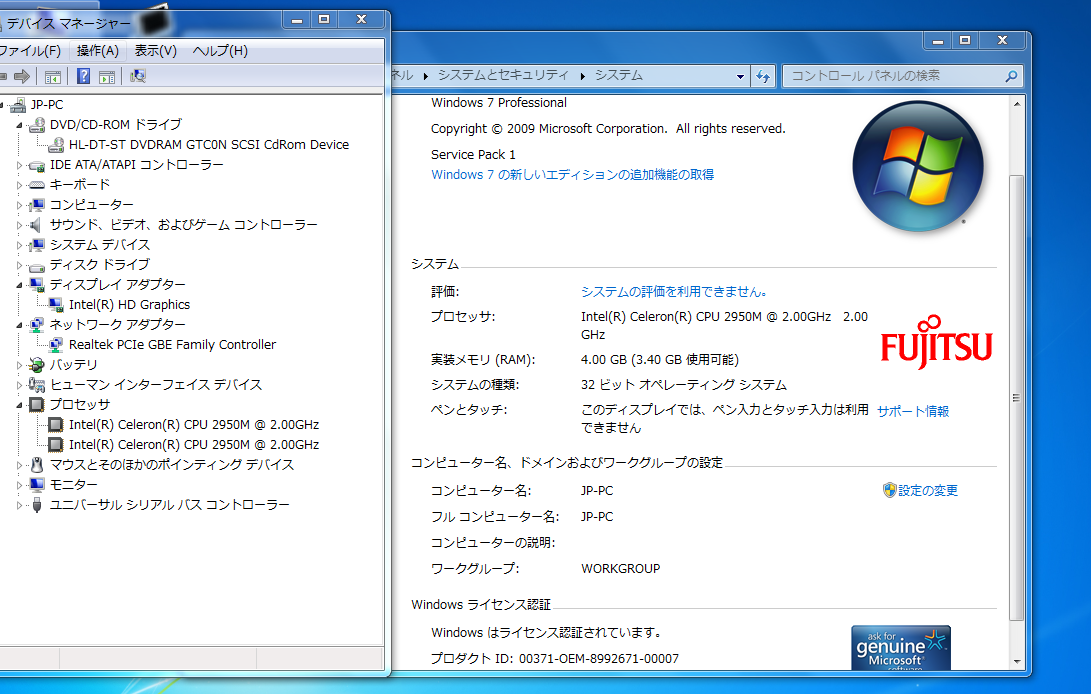Click the システム デバイス category icon
Screen dimensions: 1091x694
[x=37, y=245]
